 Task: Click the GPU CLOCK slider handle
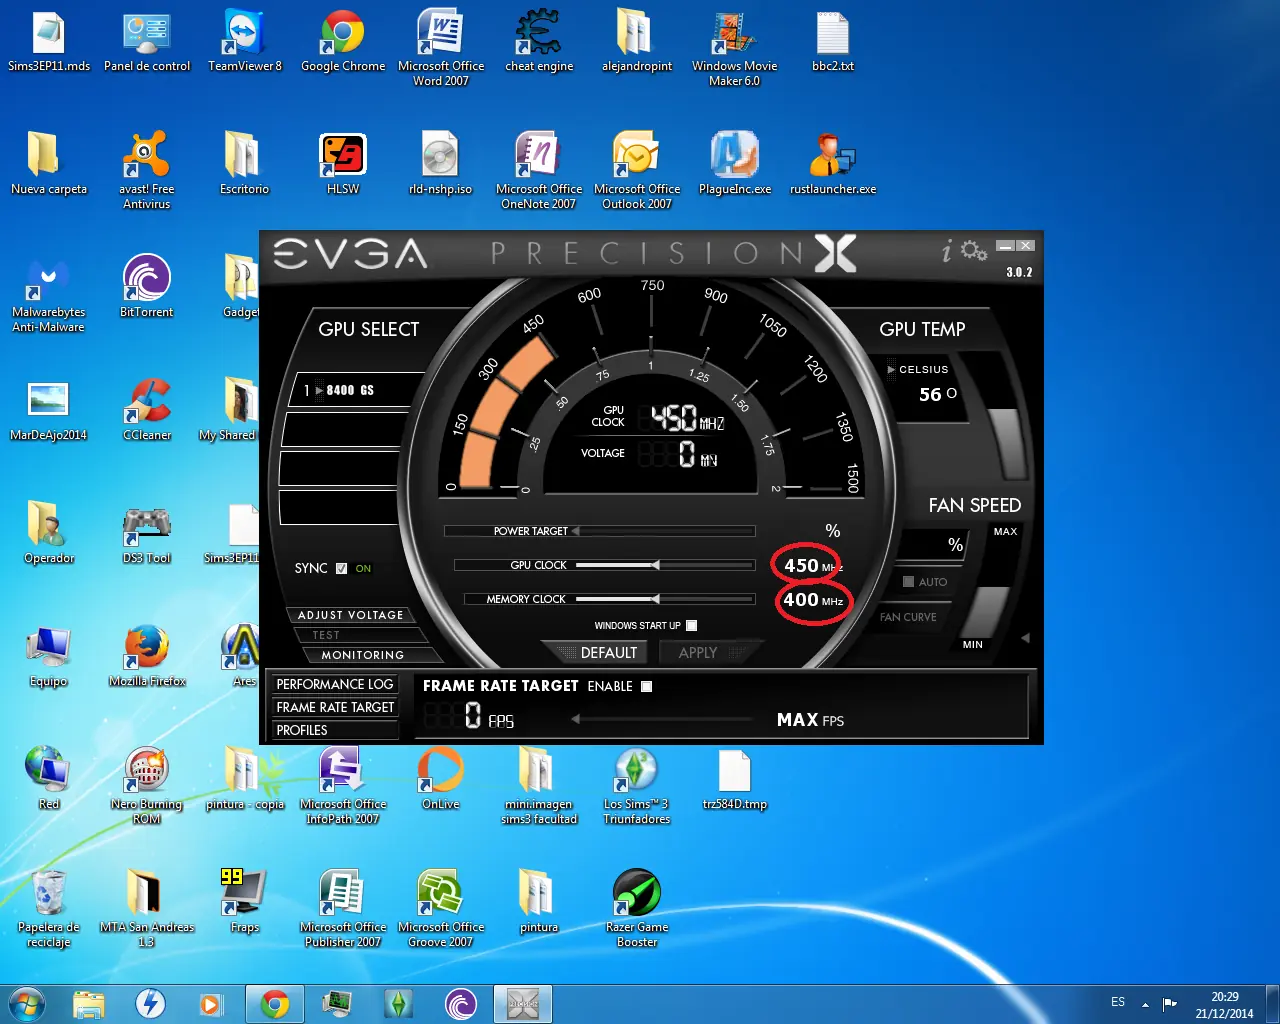[x=655, y=565]
